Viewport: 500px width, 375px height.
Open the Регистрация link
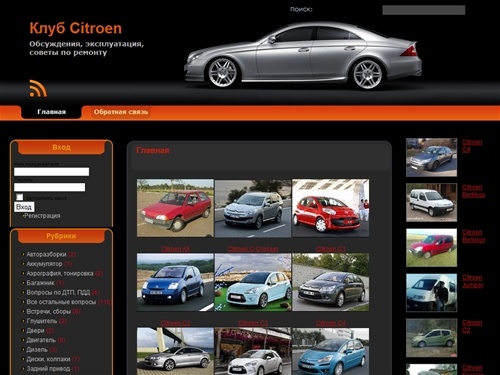pyautogui.click(x=42, y=216)
